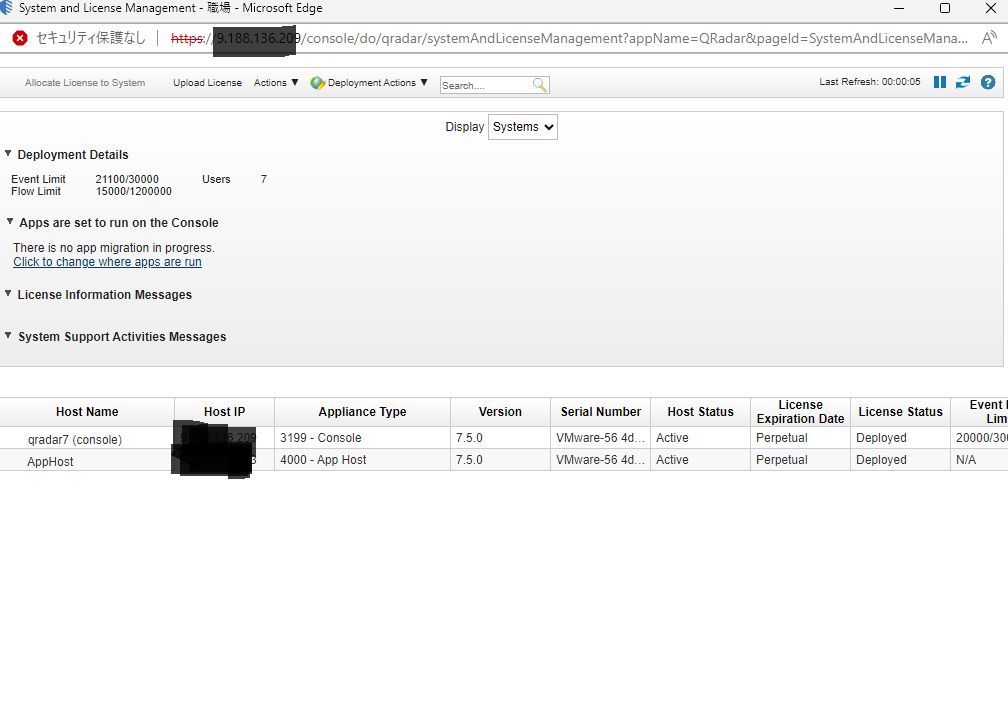Sort by Serial Number column header

[600, 412]
